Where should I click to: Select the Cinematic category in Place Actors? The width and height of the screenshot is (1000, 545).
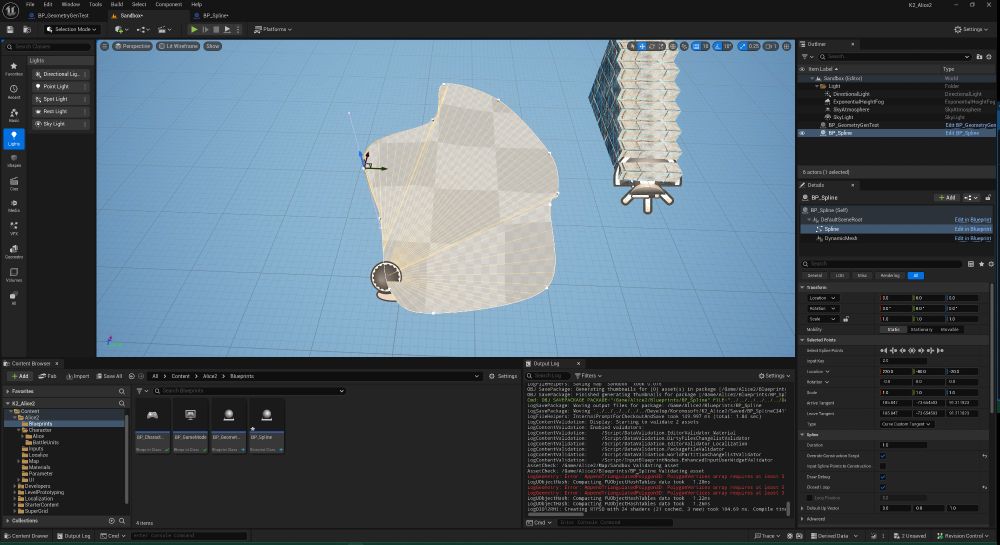point(13,184)
